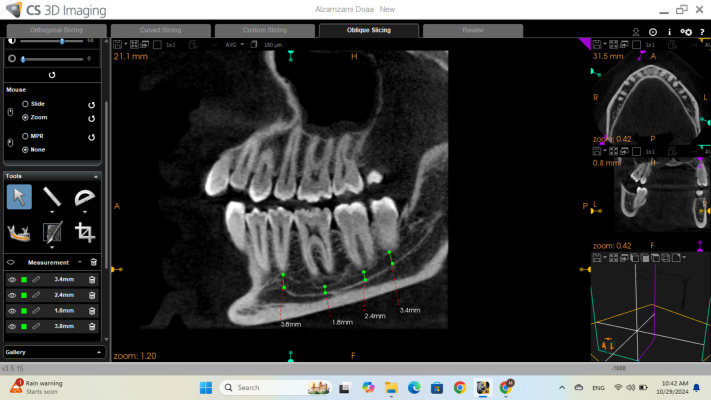This screenshot has height=400, width=711.
Task: Click the Windows taskbar Search box
Action: pyautogui.click(x=276, y=388)
